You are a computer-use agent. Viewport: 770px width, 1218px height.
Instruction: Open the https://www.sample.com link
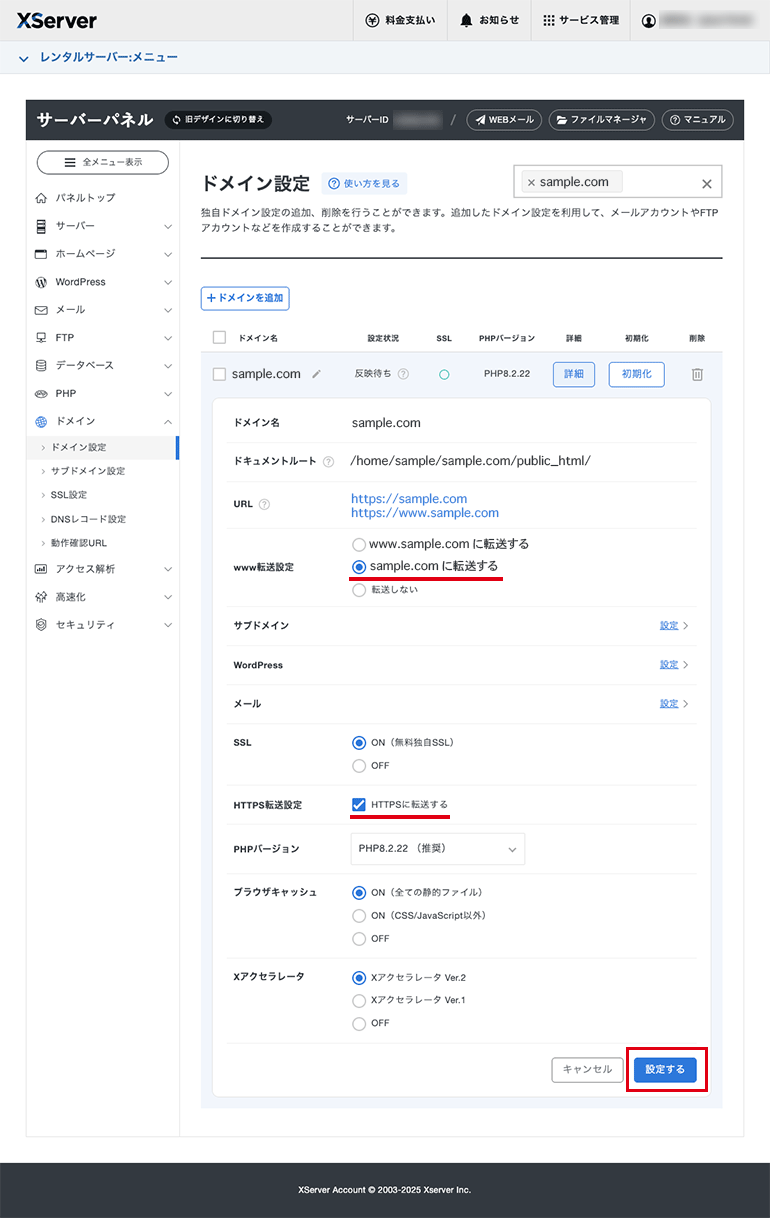tap(425, 513)
